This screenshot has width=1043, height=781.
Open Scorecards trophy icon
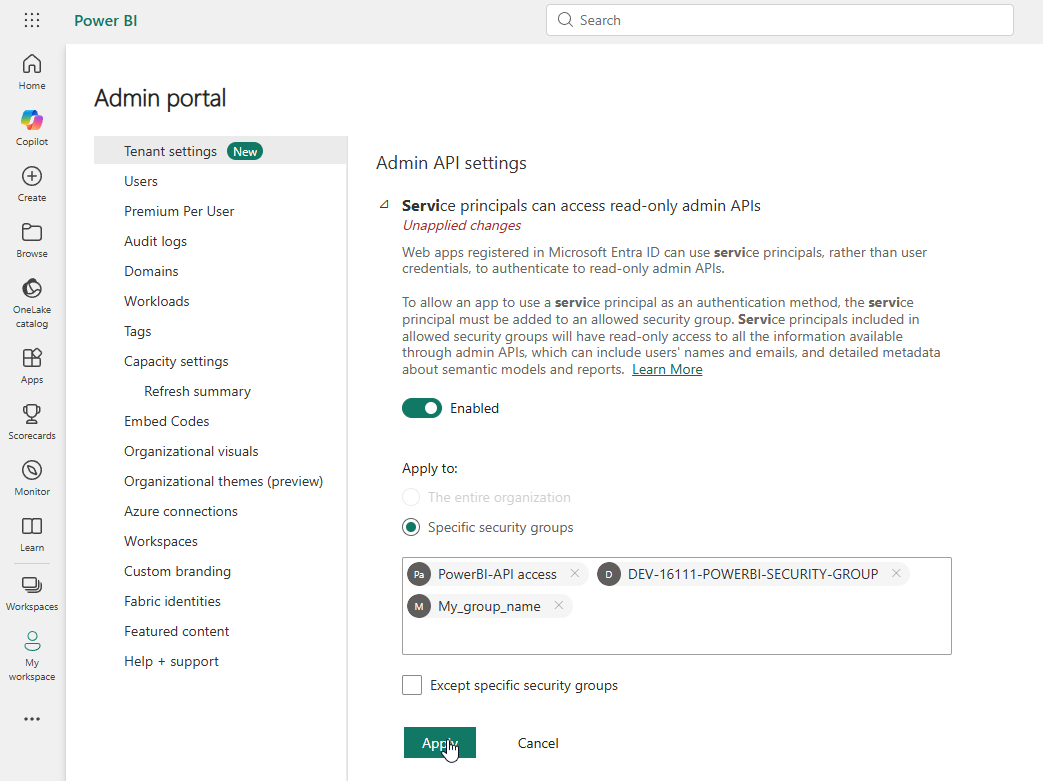[x=32, y=420]
